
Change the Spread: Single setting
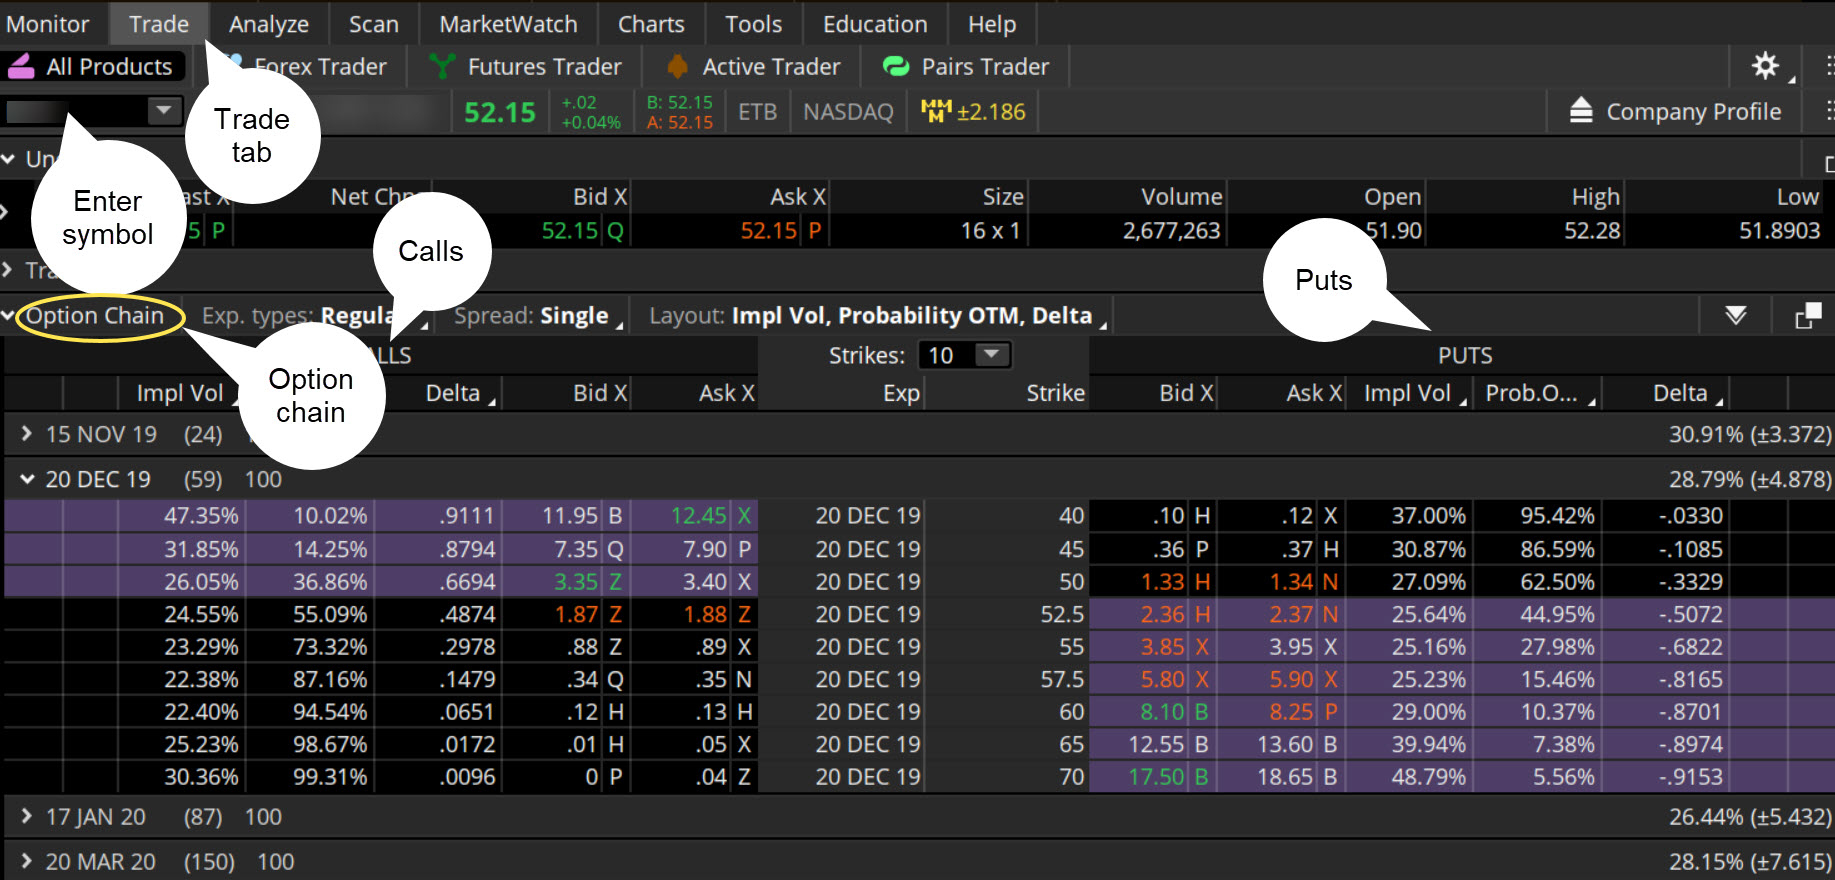click(x=538, y=316)
